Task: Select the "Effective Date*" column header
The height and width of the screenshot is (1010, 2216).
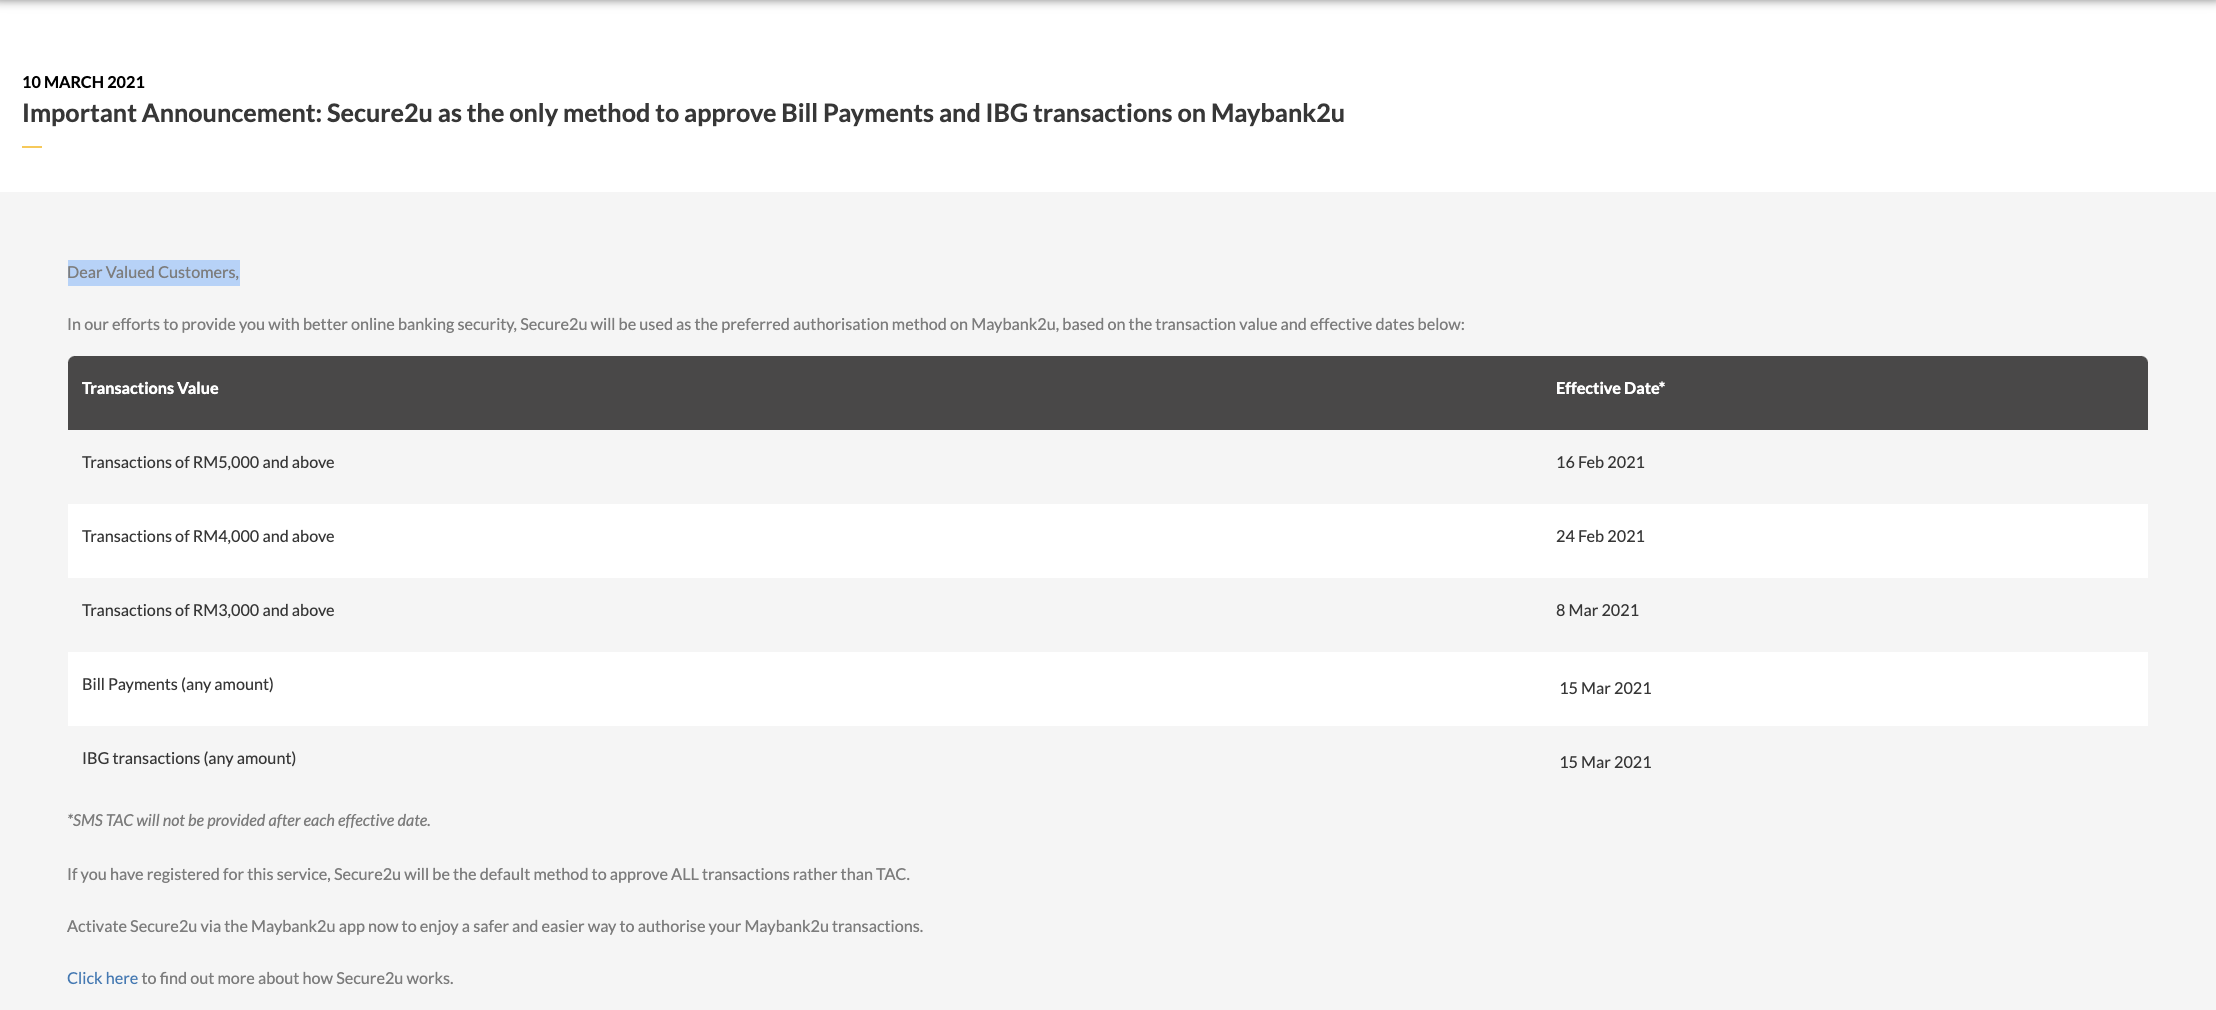Action: click(x=1609, y=388)
